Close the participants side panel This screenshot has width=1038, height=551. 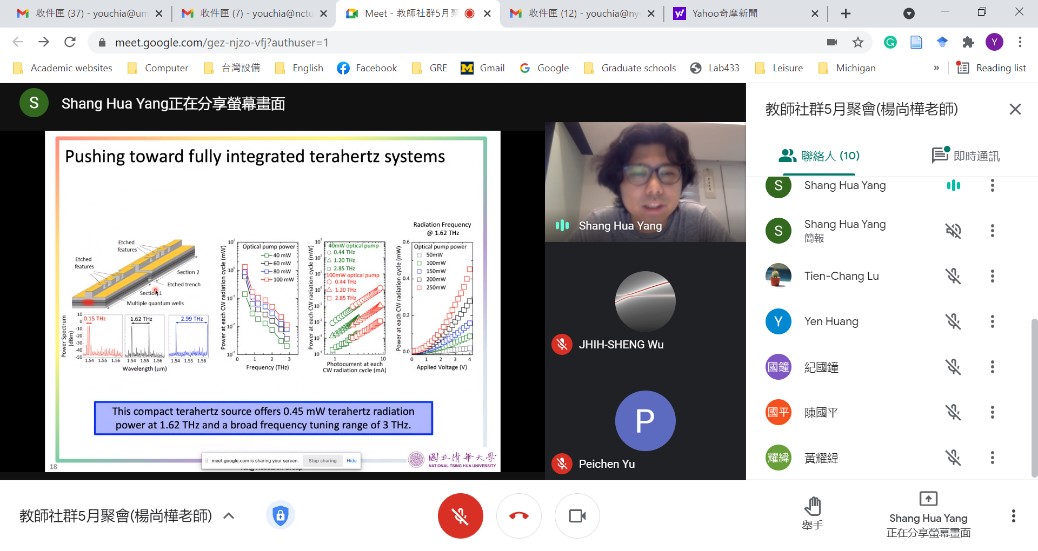(1015, 109)
